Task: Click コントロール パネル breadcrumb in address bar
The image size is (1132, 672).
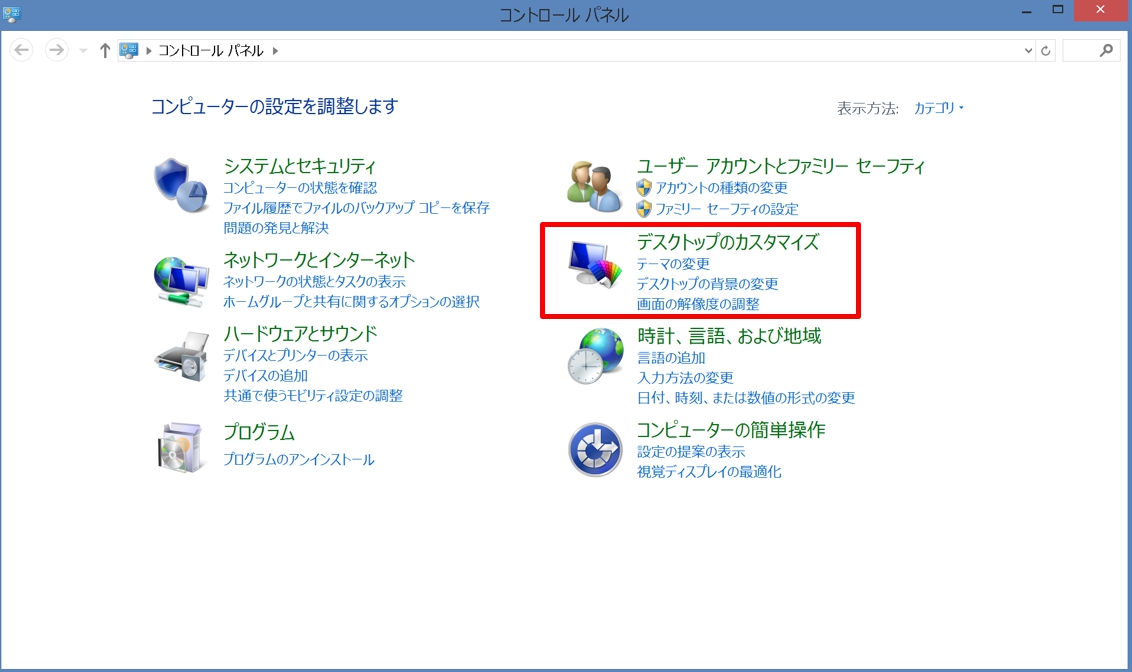Action: (211, 51)
